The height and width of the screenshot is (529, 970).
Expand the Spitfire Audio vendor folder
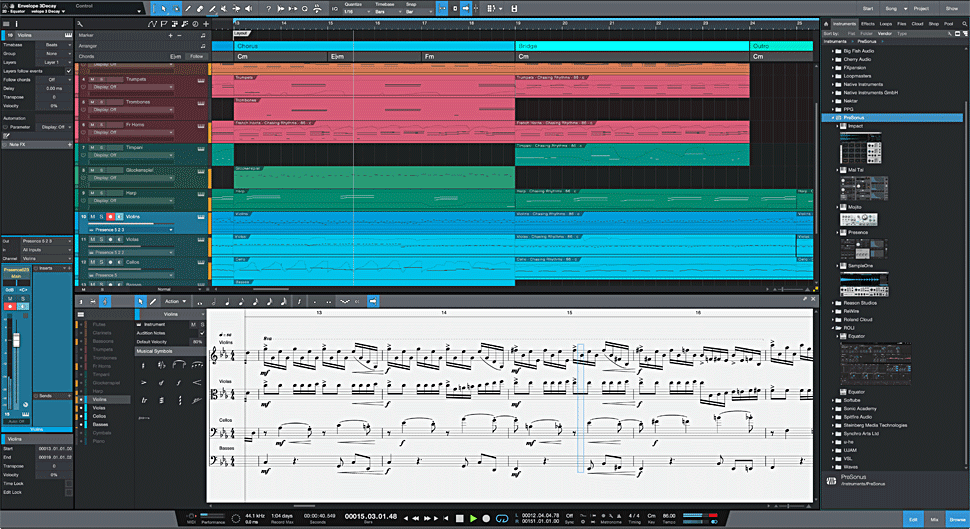coord(833,417)
